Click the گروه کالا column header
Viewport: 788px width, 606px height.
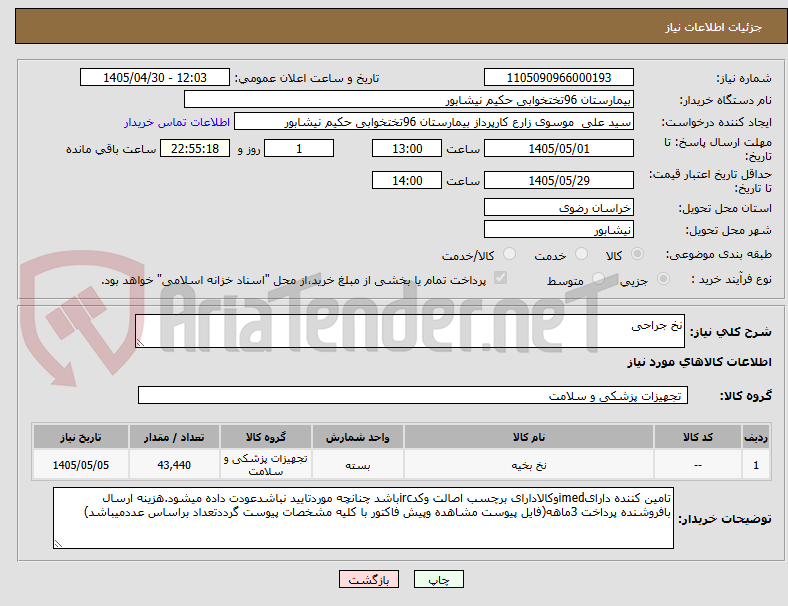pyautogui.click(x=265, y=437)
